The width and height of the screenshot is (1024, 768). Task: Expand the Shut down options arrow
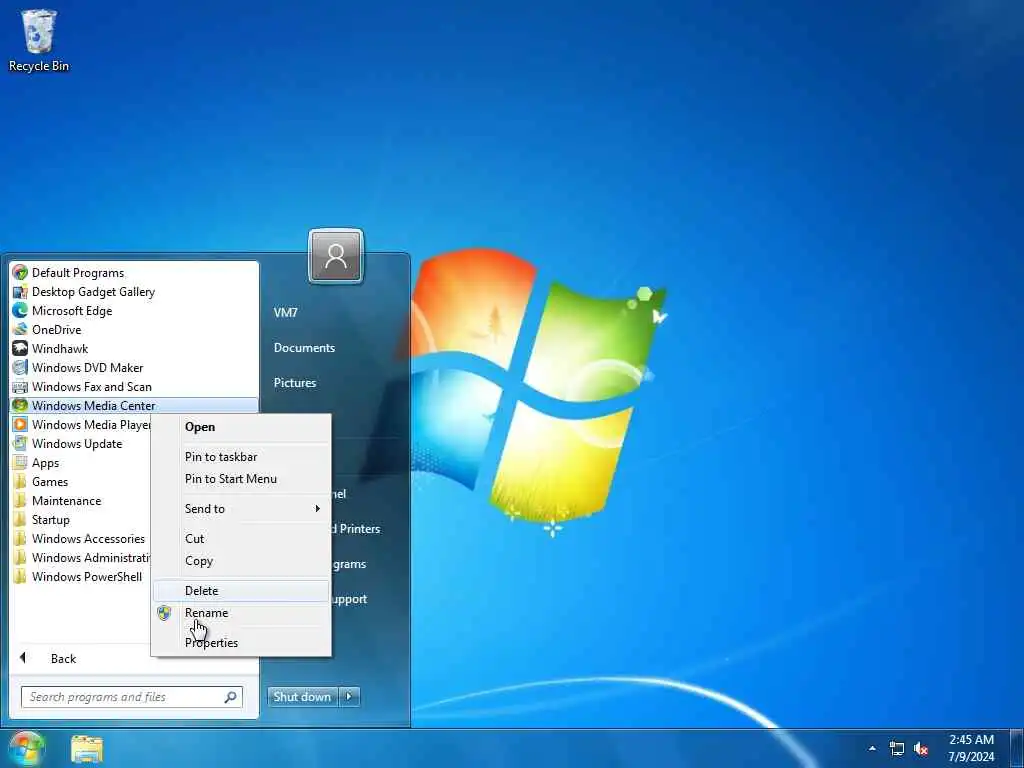[x=349, y=697]
